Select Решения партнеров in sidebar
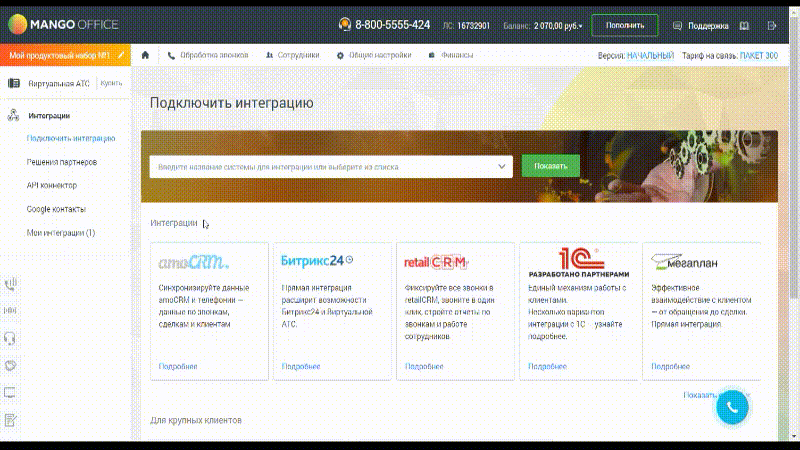This screenshot has width=800, height=450. (62, 162)
